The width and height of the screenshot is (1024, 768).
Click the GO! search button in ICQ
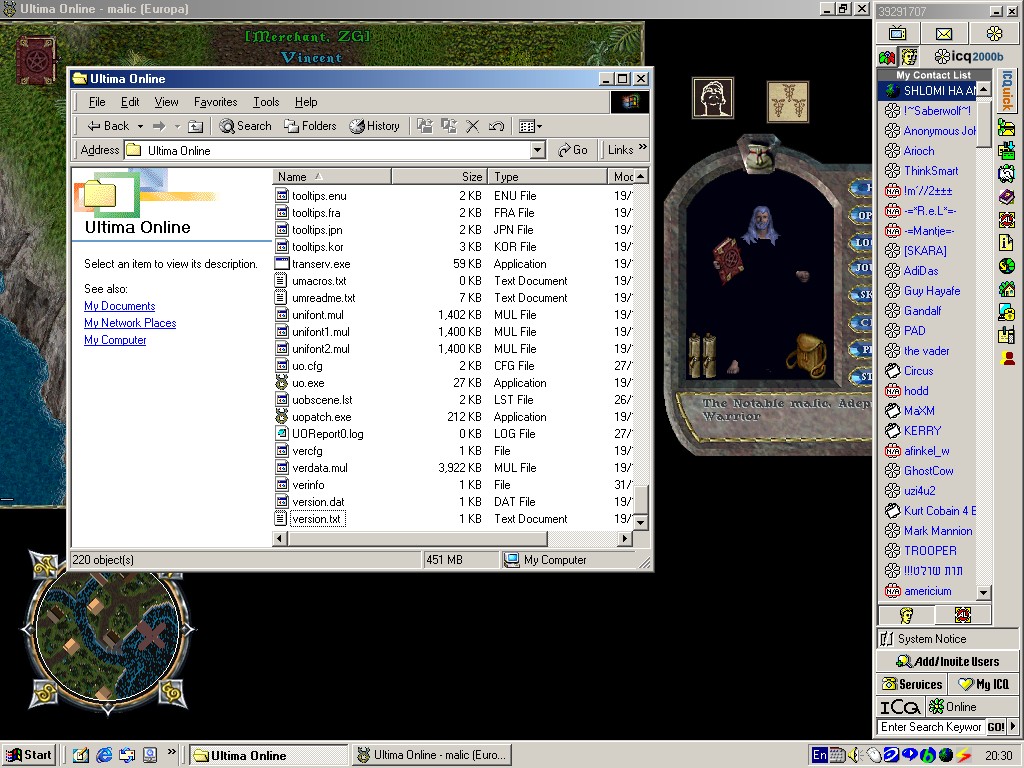(996, 727)
